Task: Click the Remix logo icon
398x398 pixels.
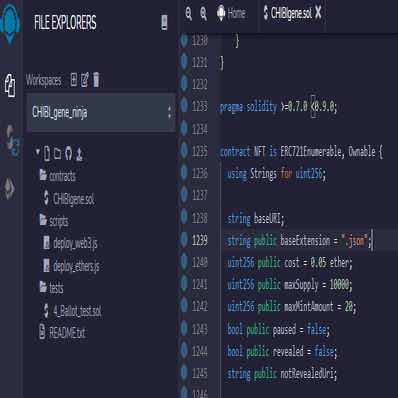Action: 10,23
